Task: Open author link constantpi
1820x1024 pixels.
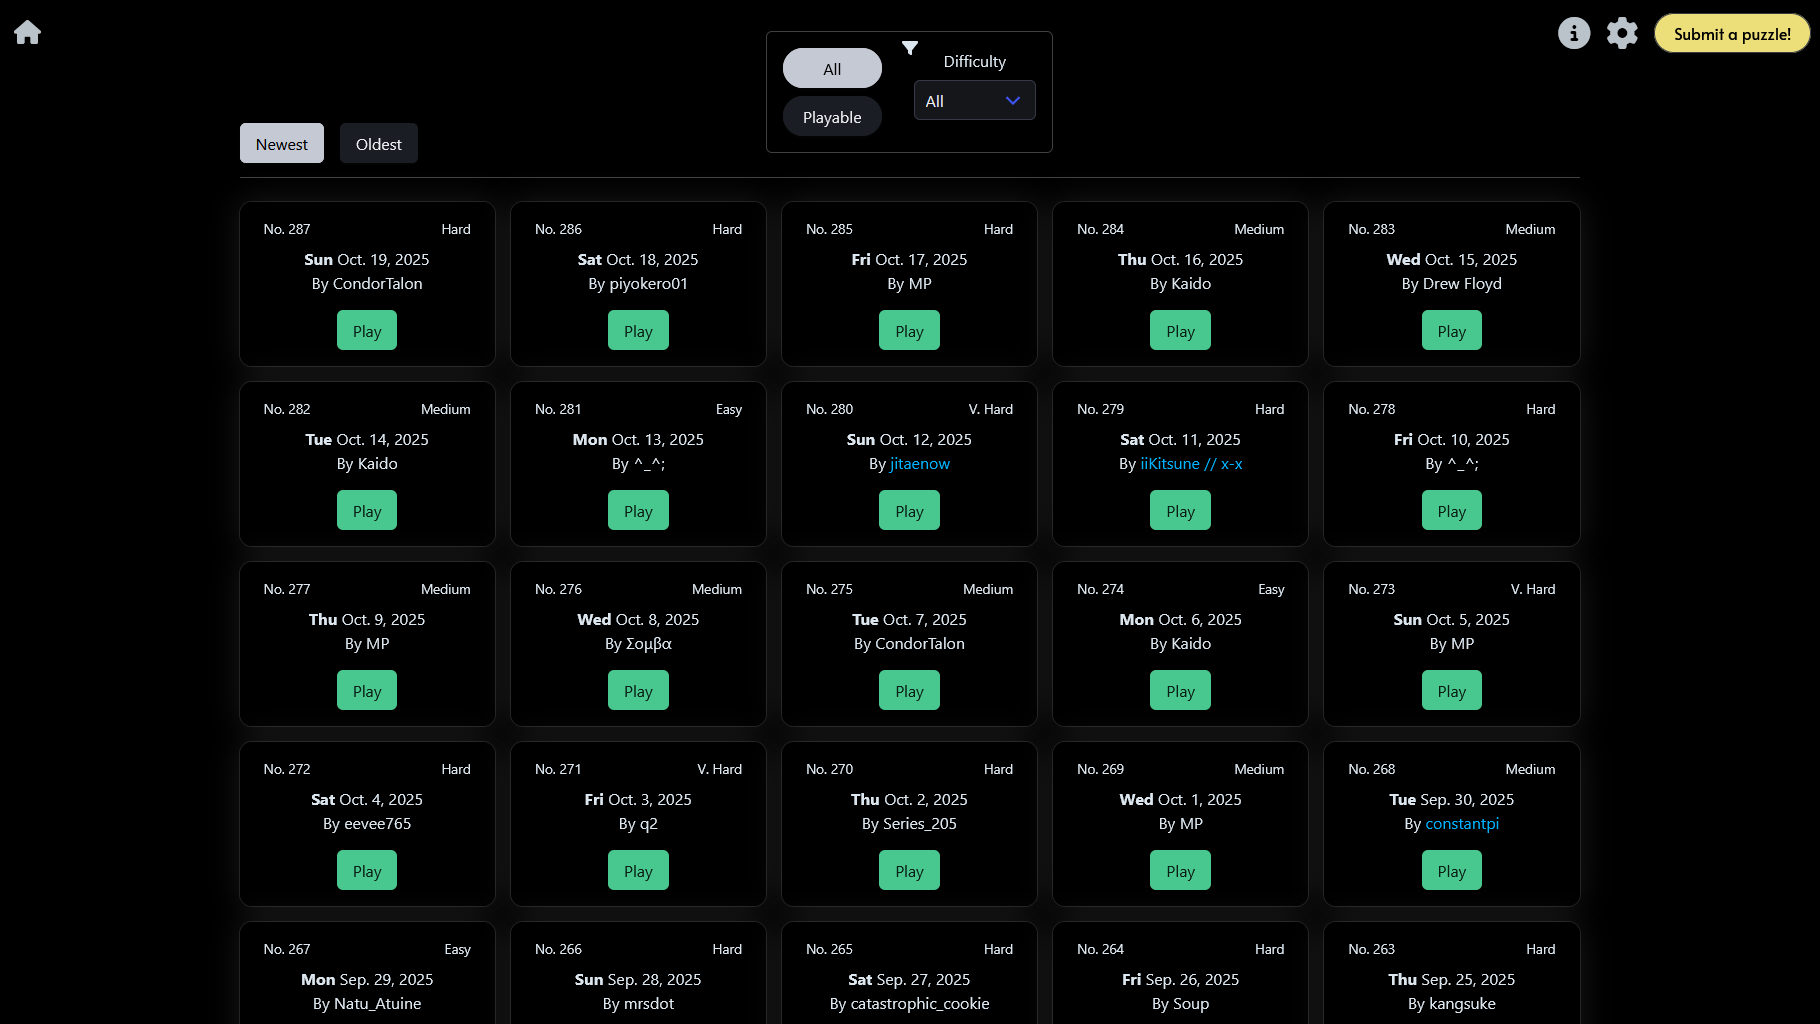Action: pyautogui.click(x=1461, y=824)
